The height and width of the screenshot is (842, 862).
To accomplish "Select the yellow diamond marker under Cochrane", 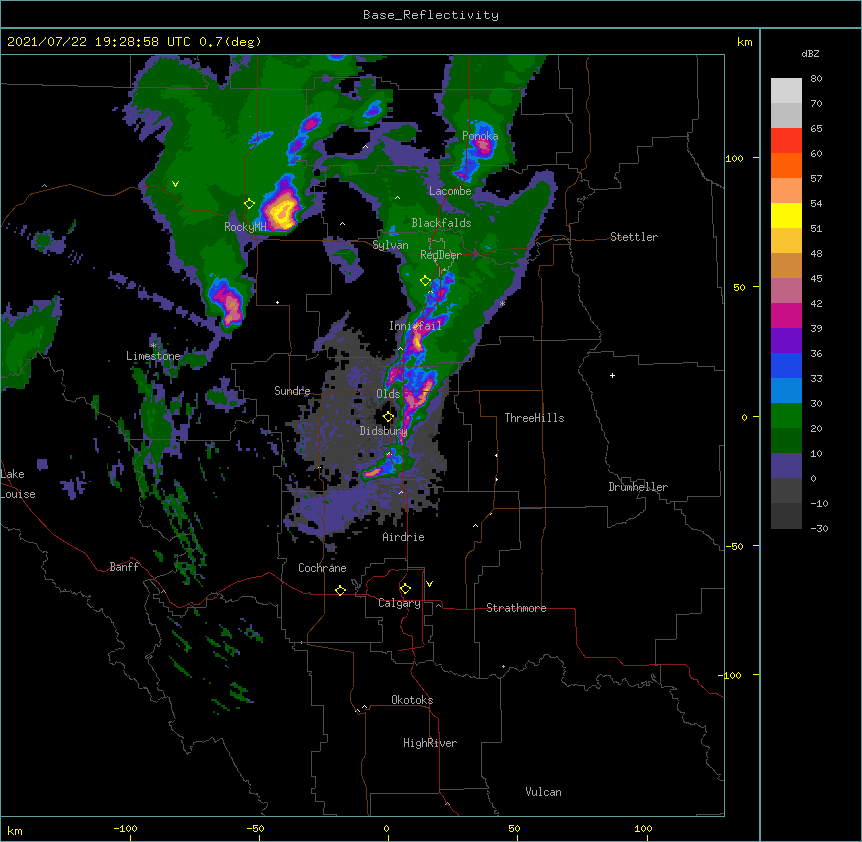I will [340, 590].
